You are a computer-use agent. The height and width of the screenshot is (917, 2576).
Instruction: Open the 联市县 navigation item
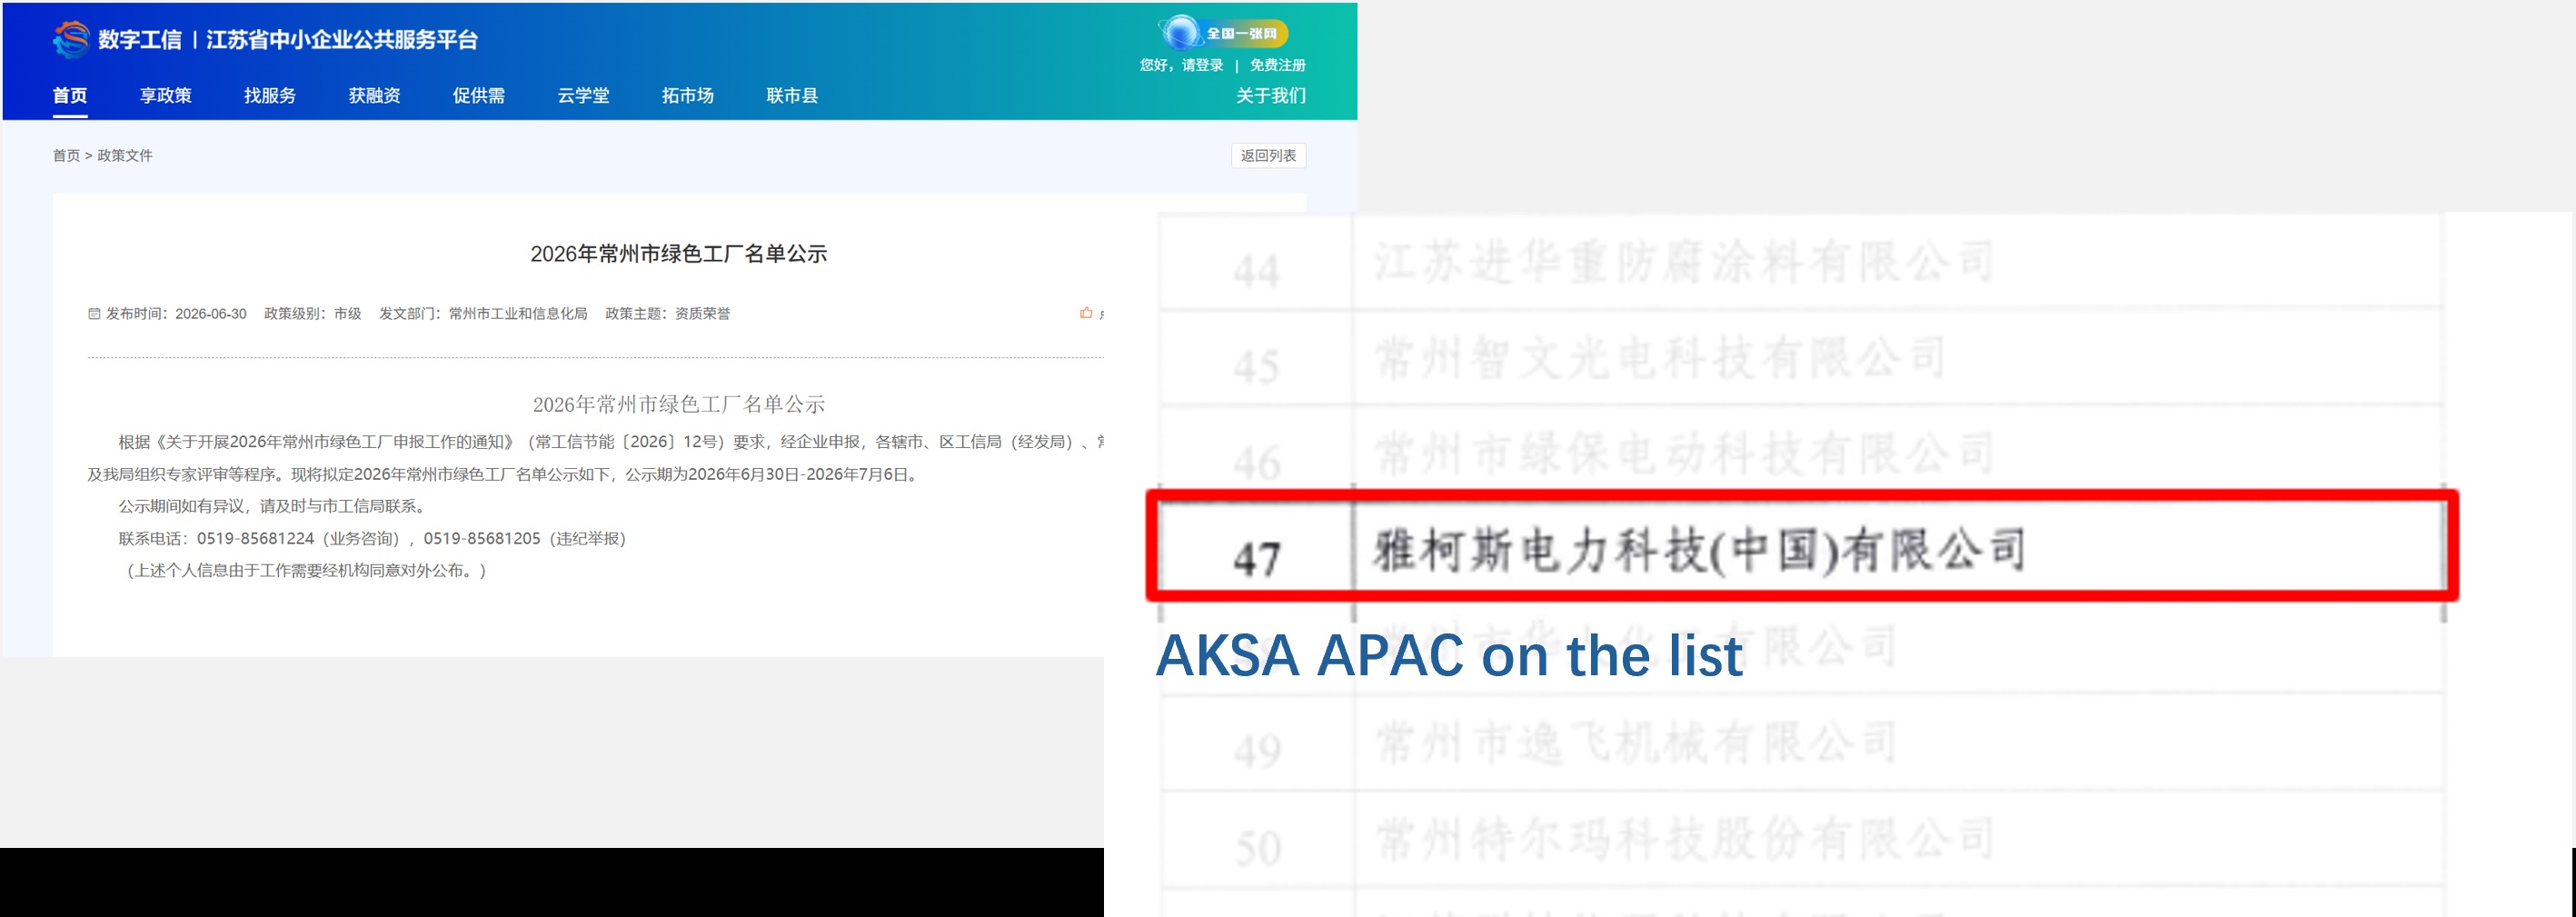(792, 95)
